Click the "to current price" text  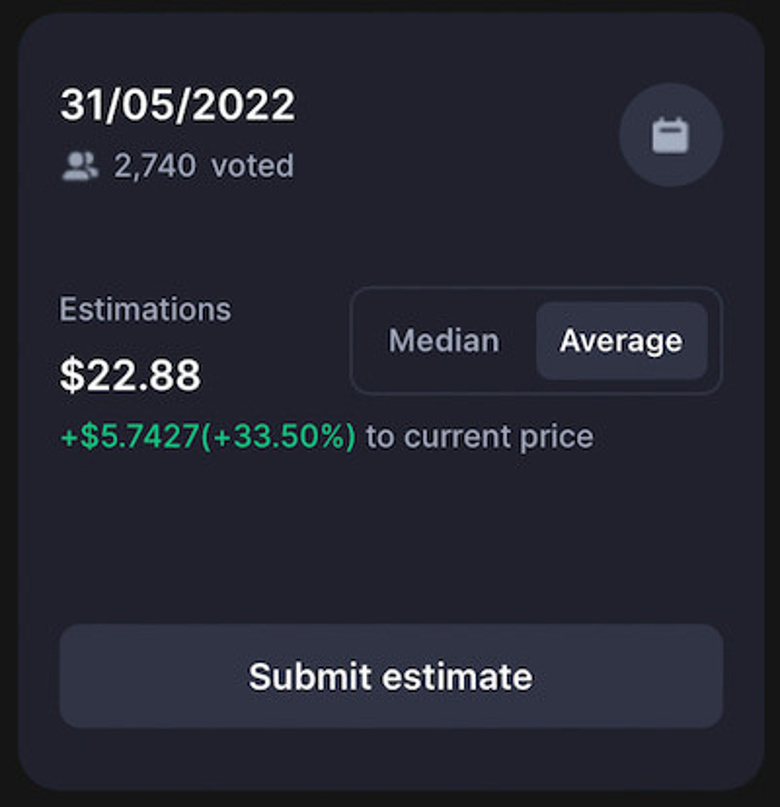click(479, 437)
